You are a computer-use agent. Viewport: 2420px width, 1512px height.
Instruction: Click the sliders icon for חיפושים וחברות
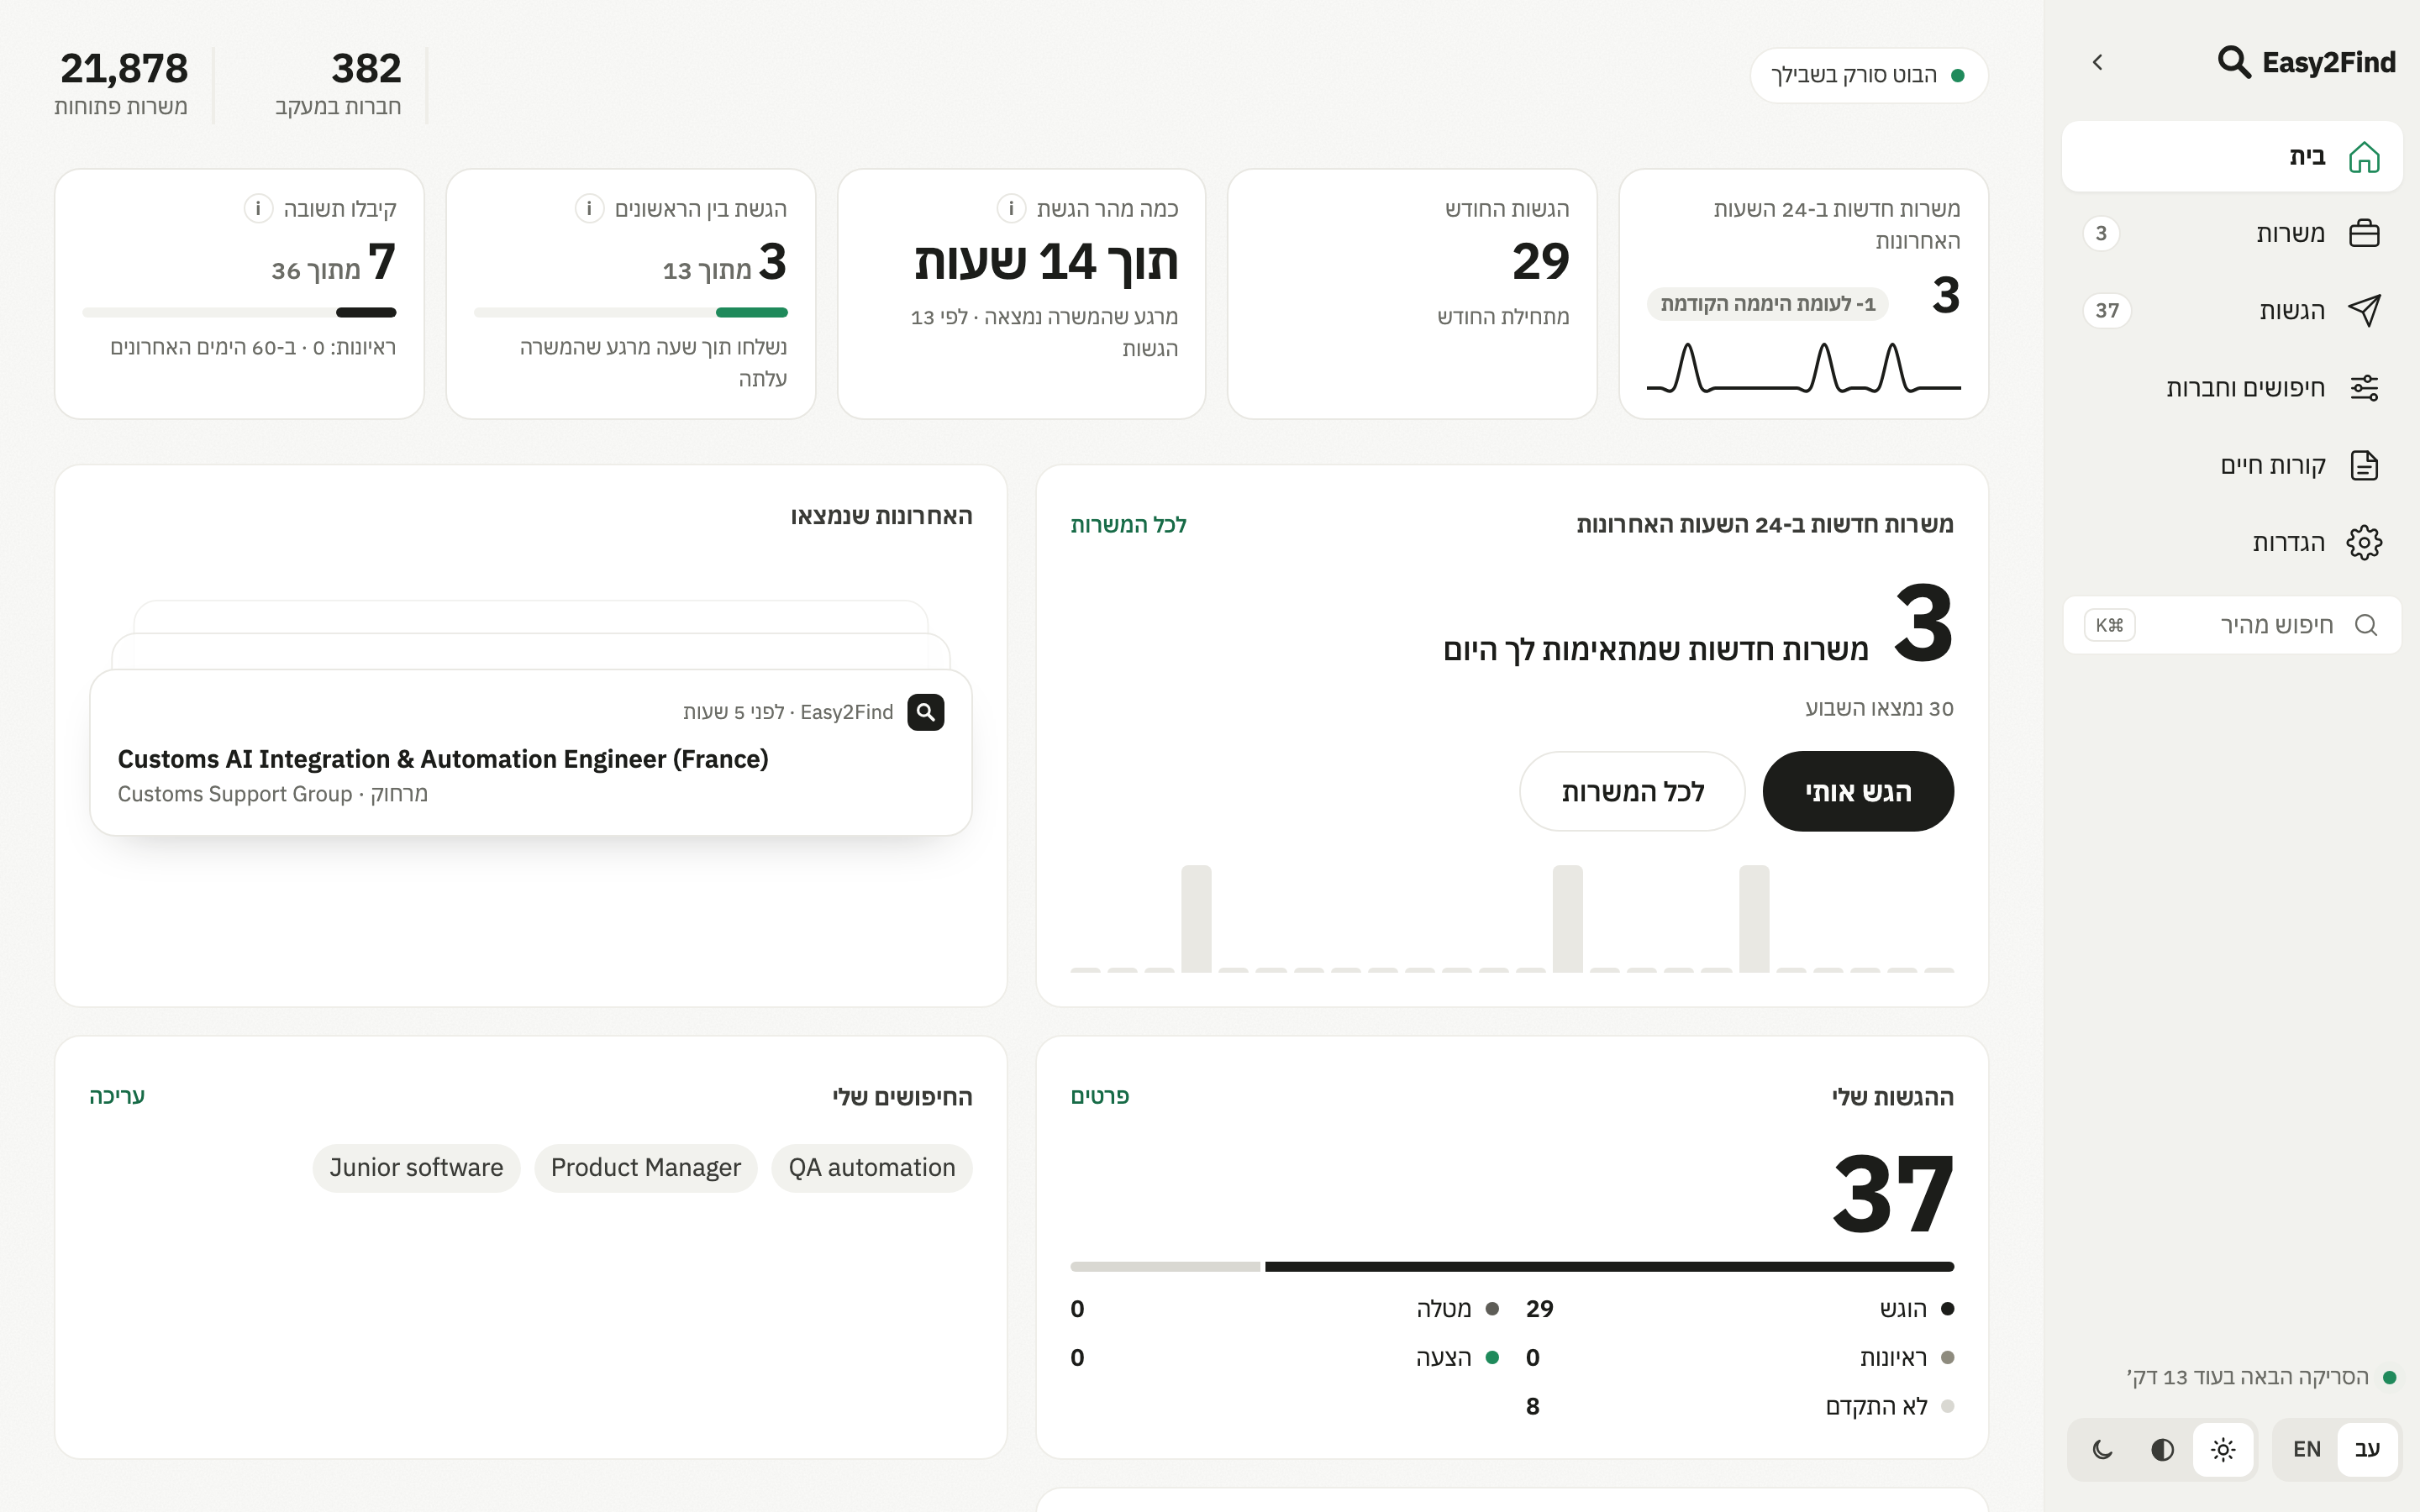click(x=2364, y=387)
